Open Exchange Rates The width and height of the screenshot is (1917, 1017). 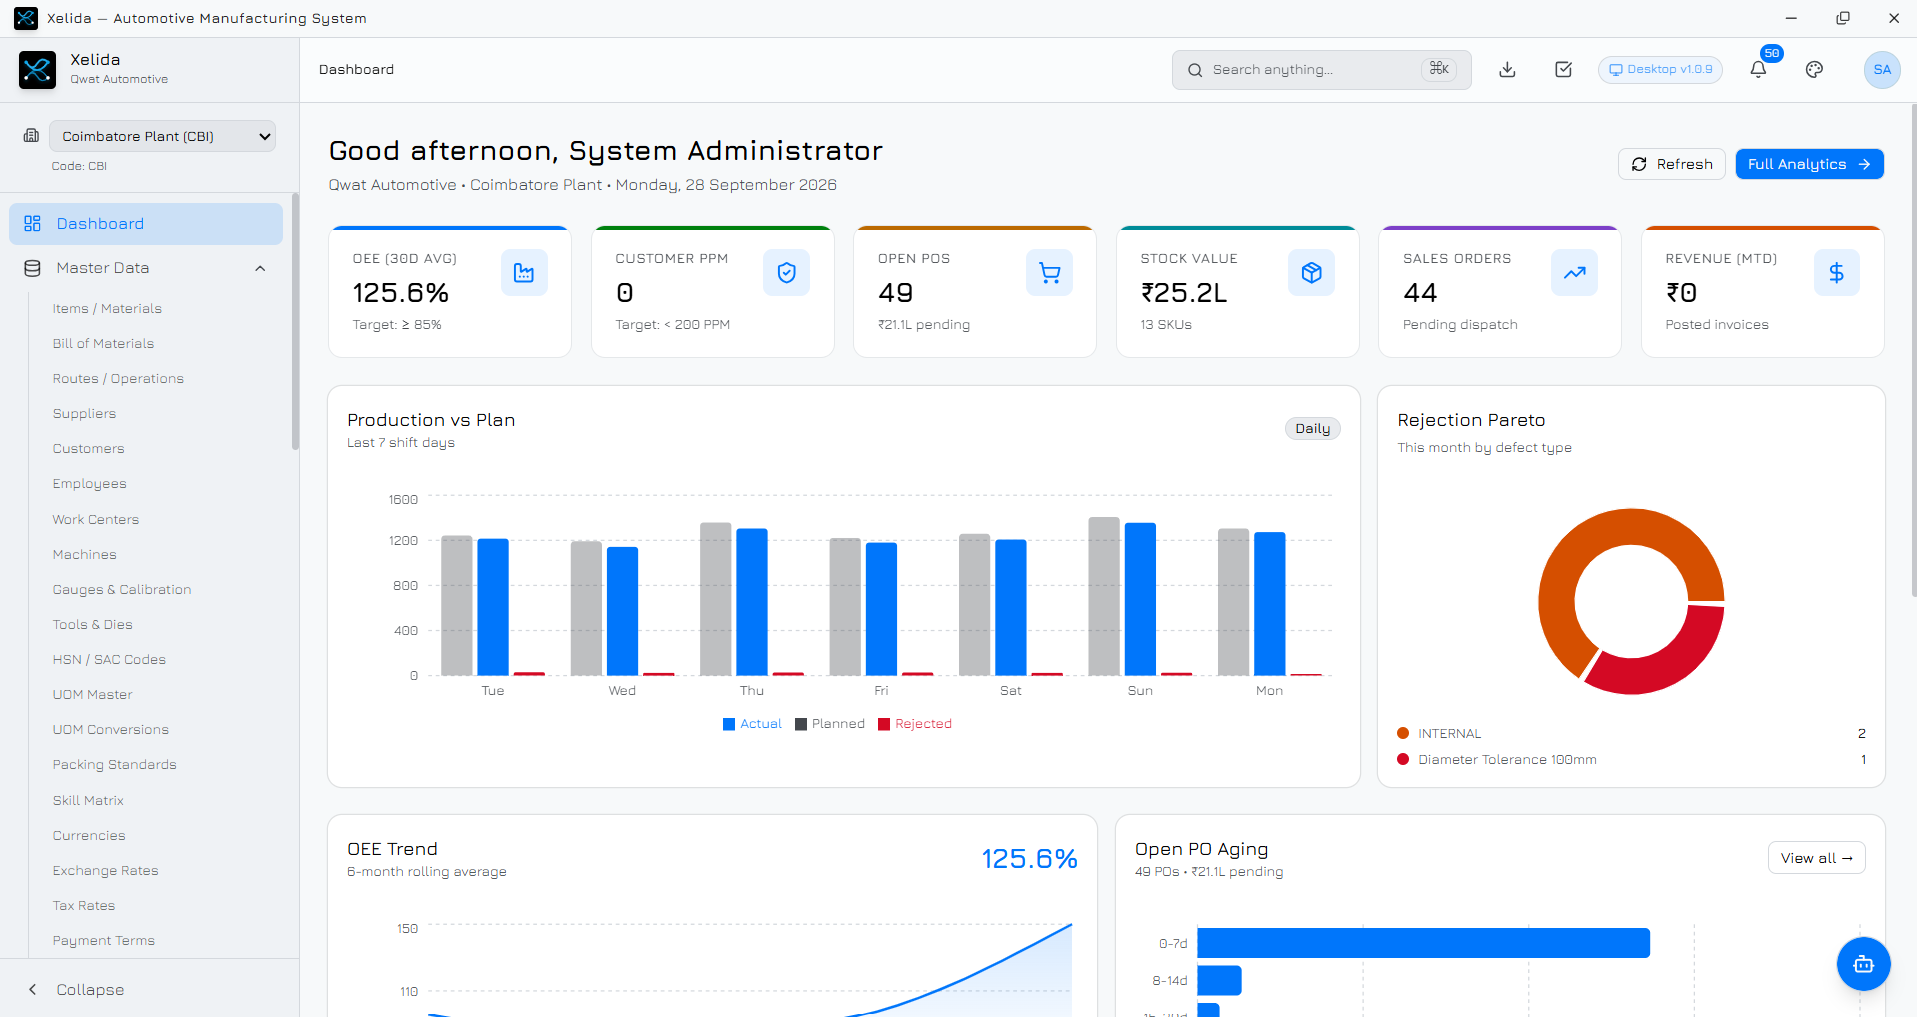point(105,871)
